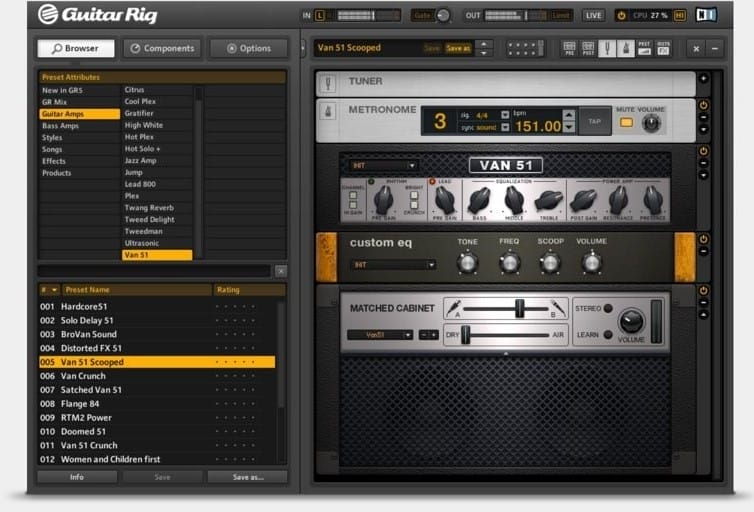Click the cabinet minus/plus selector button
This screenshot has height=512, width=754.
click(428, 335)
